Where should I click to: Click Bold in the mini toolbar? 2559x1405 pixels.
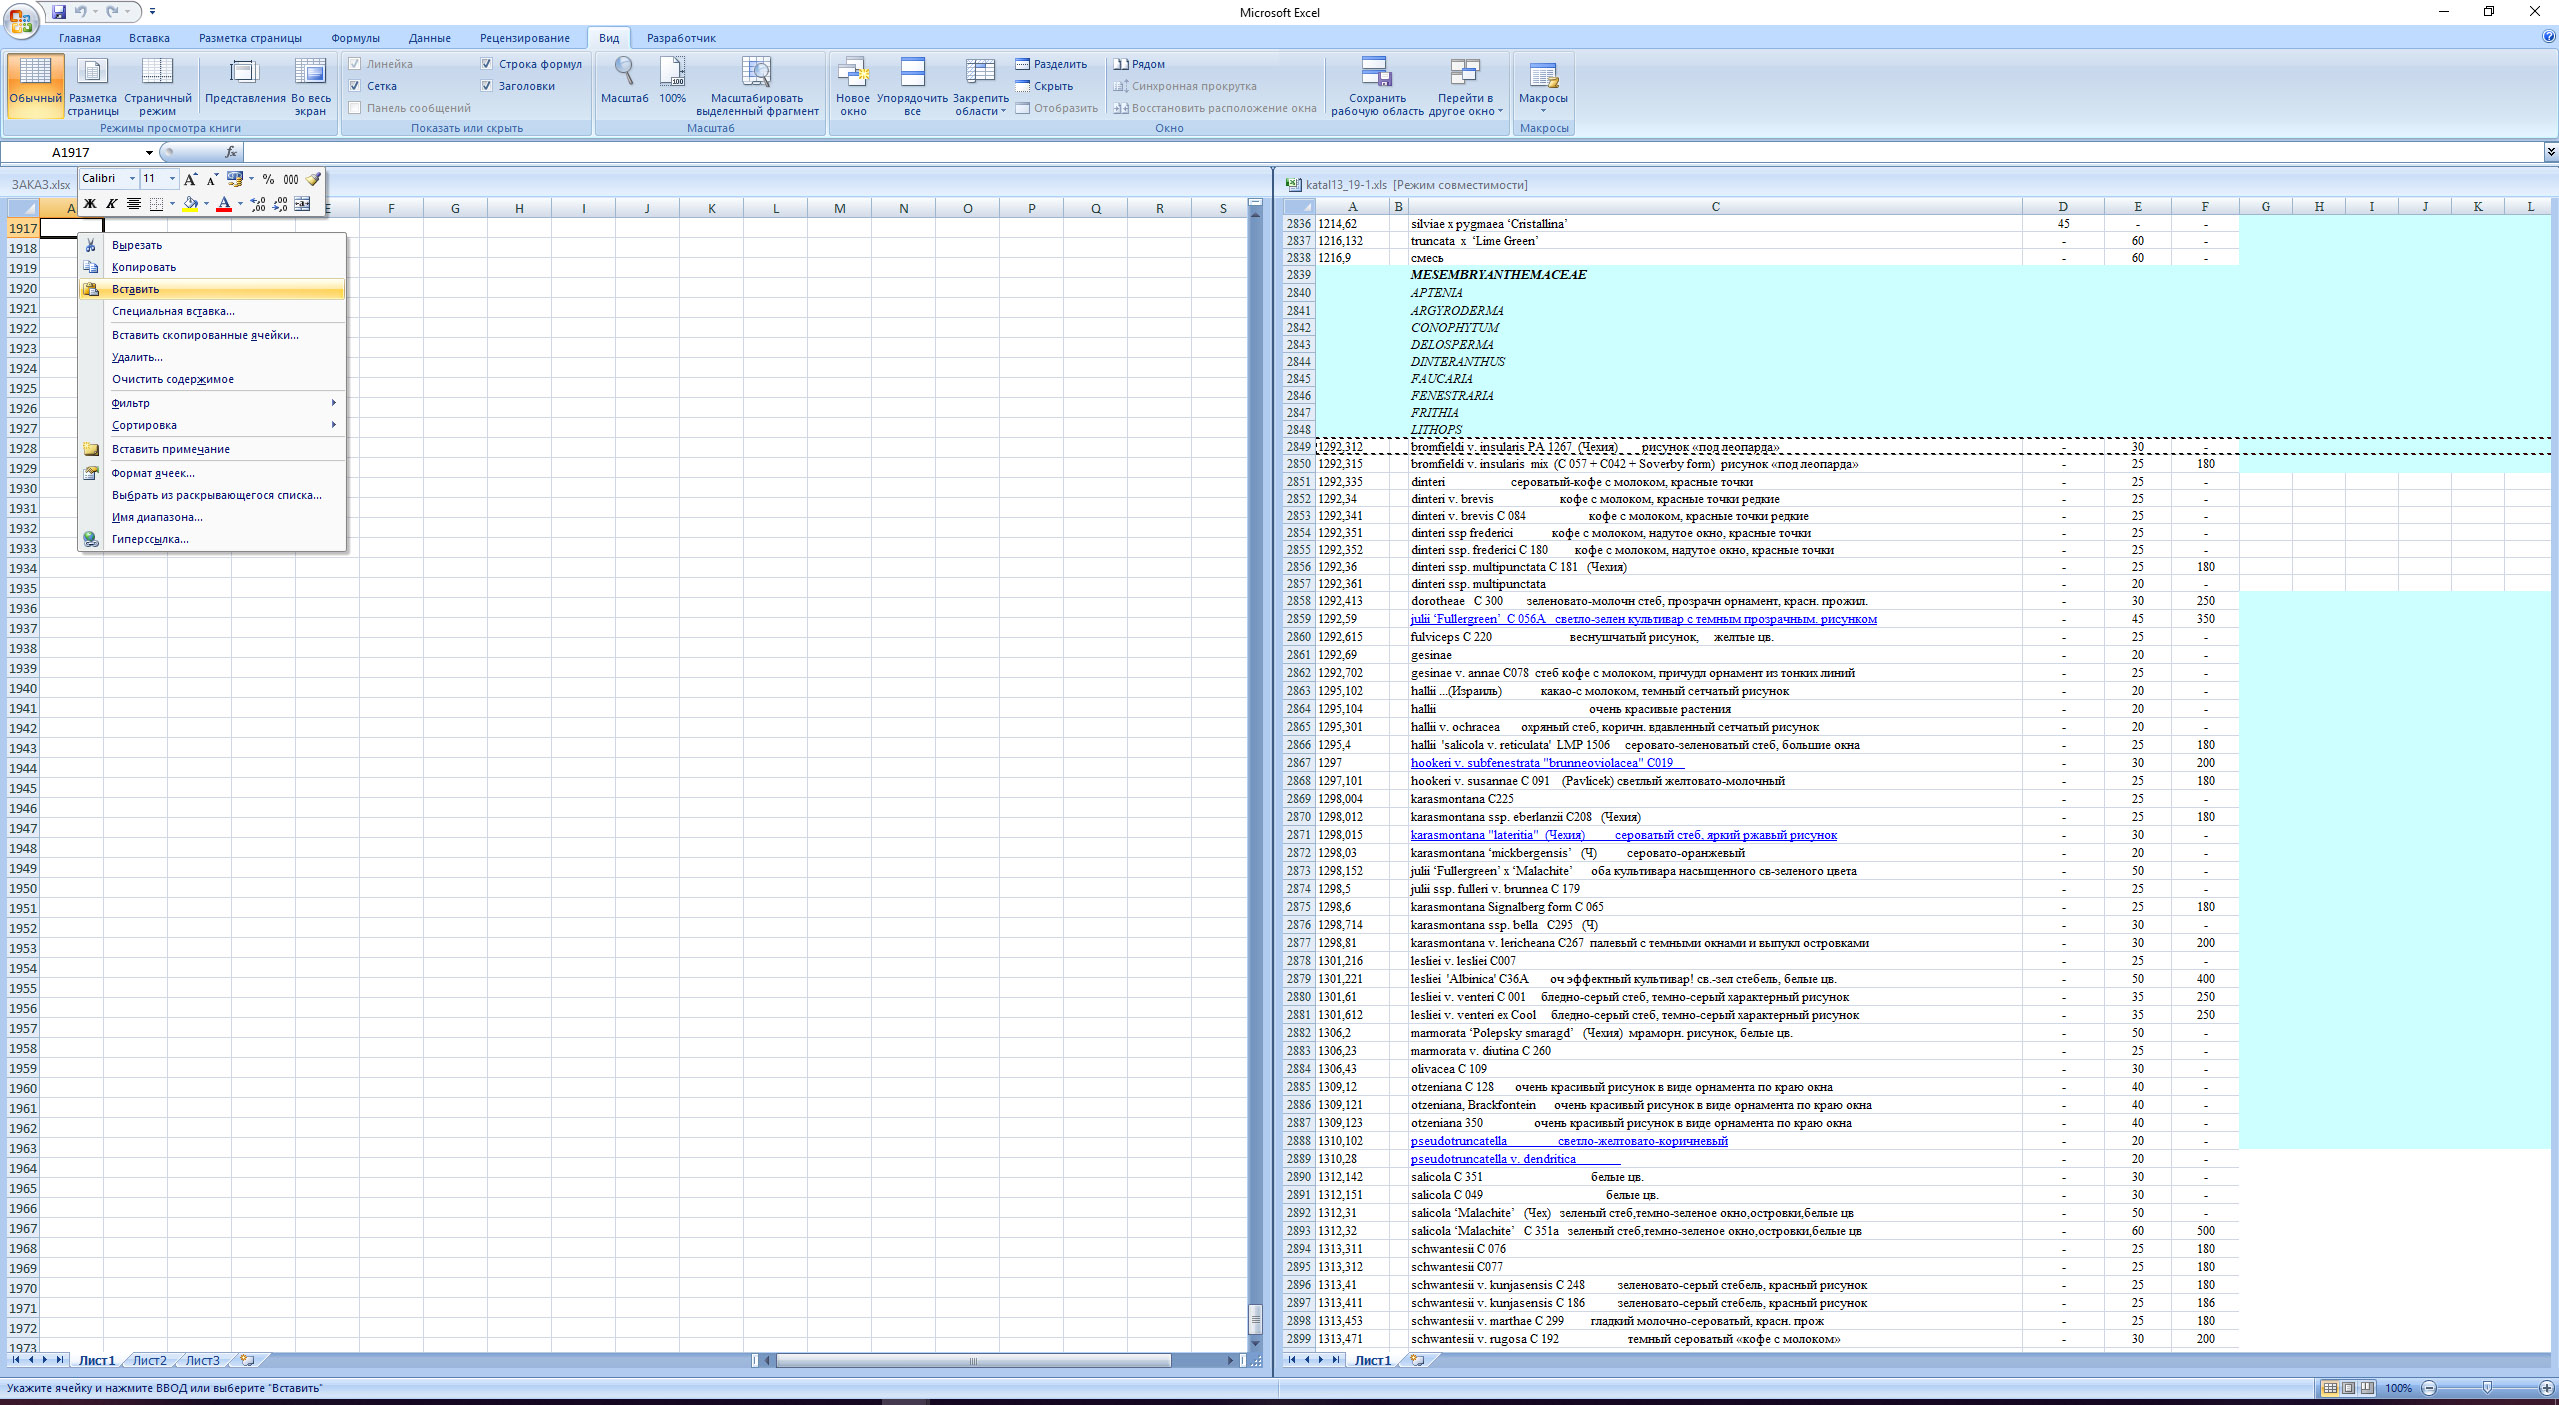[90, 204]
